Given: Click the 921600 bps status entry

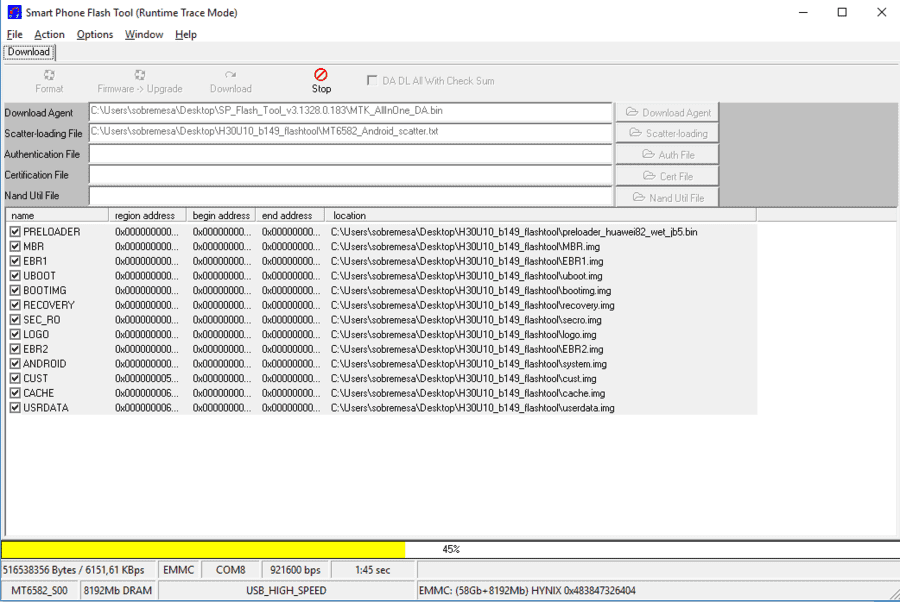Looking at the screenshot, I should click(295, 570).
